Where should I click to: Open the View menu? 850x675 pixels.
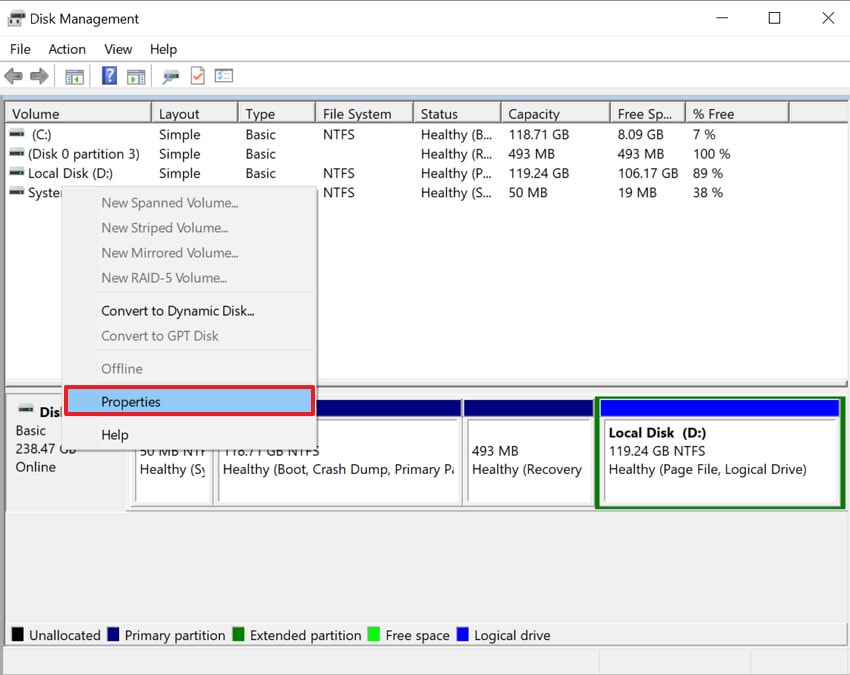(117, 49)
